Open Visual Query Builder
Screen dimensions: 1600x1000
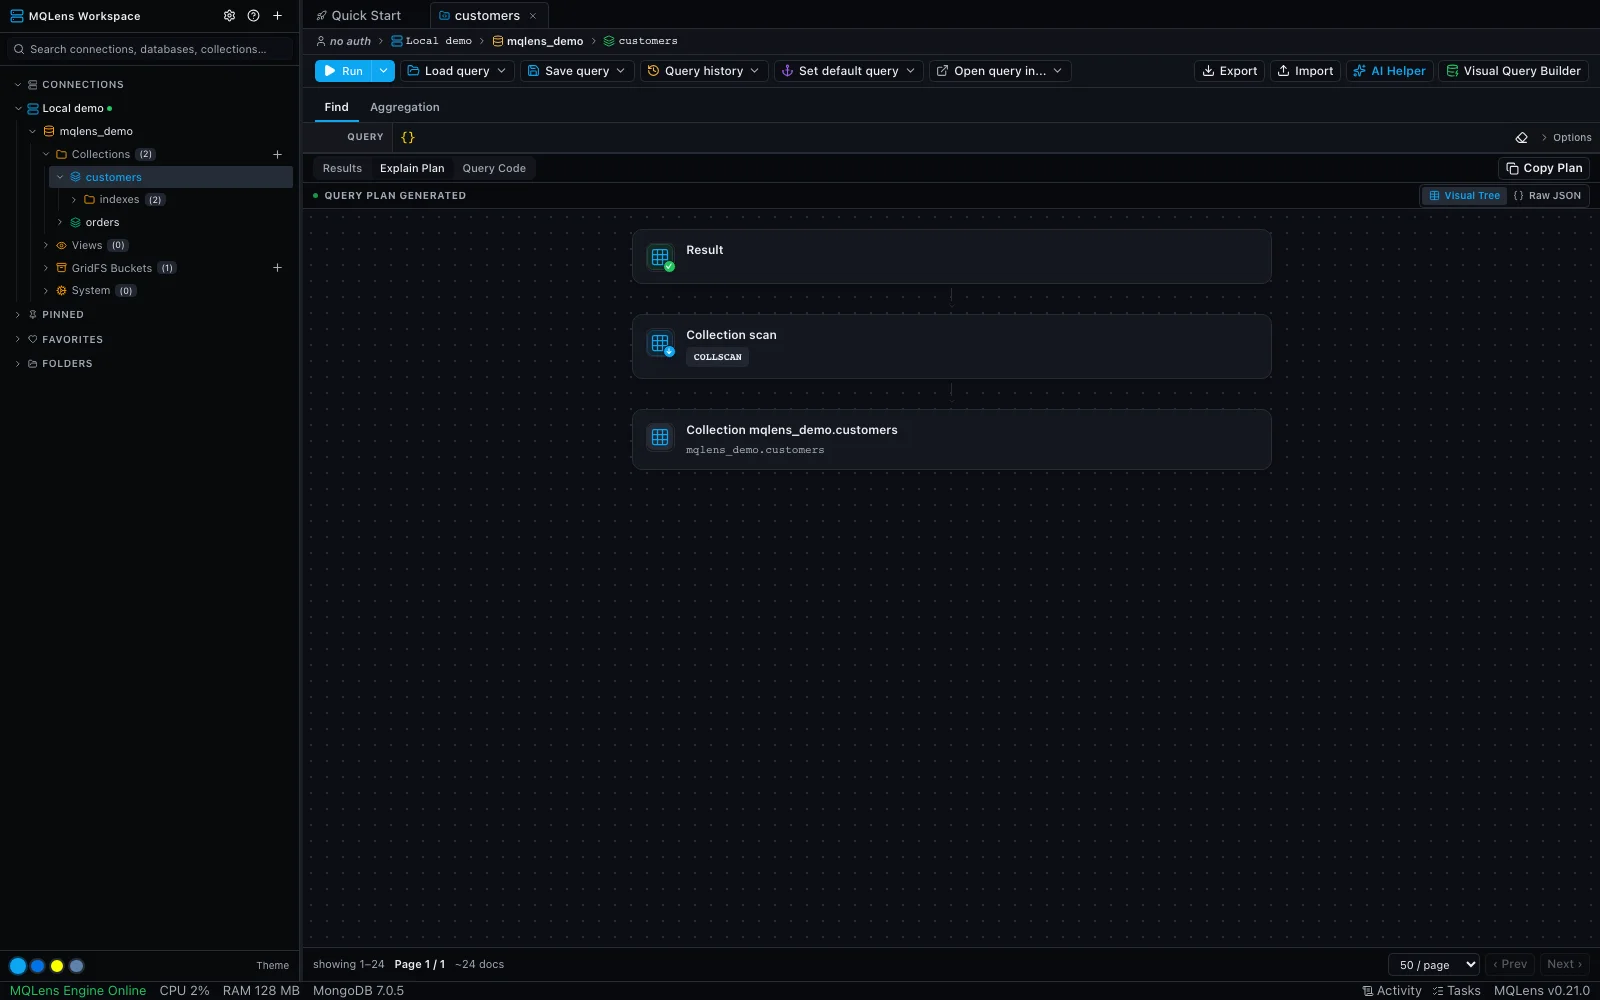[x=1513, y=71]
